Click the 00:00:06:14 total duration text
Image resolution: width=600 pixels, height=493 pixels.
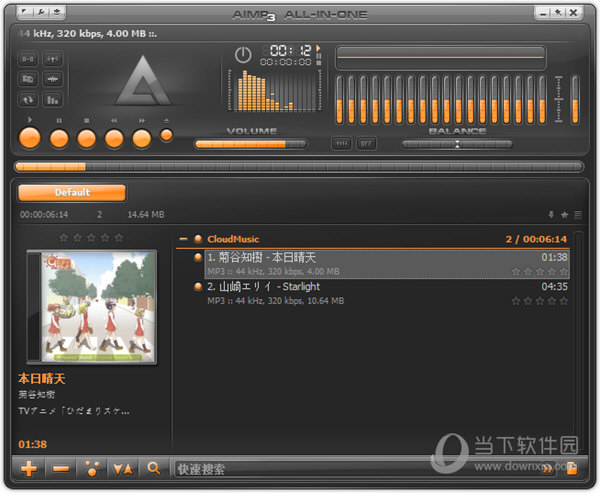tap(44, 215)
